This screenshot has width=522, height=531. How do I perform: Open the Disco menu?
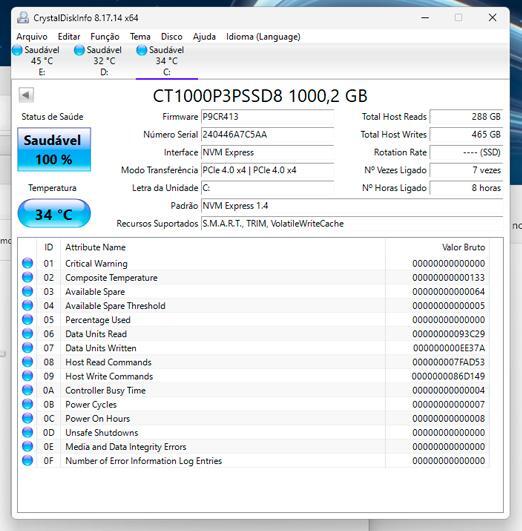pos(171,37)
